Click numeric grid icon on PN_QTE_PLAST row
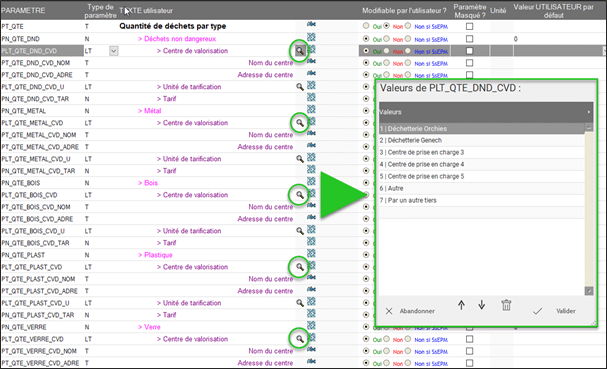 point(311,253)
